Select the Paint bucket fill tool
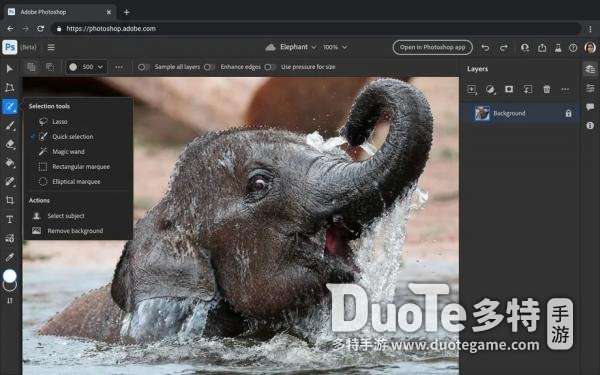The image size is (600, 375). [x=10, y=163]
